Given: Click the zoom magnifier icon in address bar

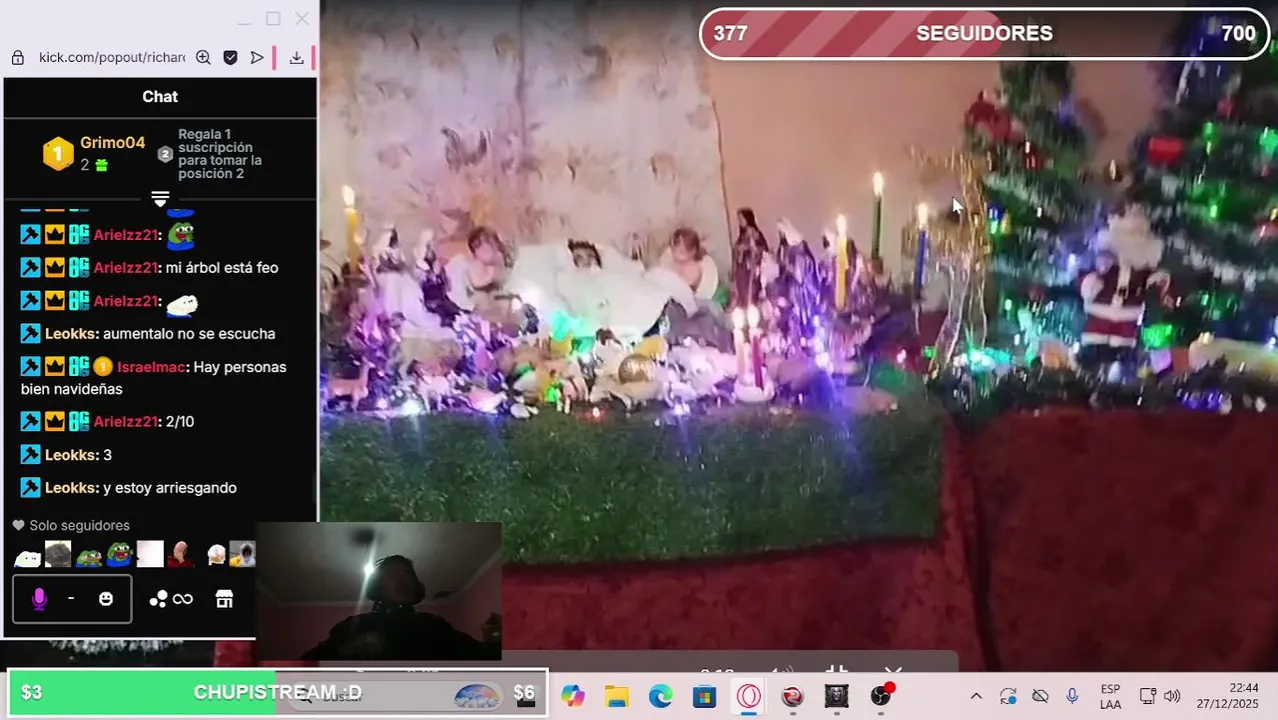Looking at the screenshot, I should pyautogui.click(x=203, y=58).
